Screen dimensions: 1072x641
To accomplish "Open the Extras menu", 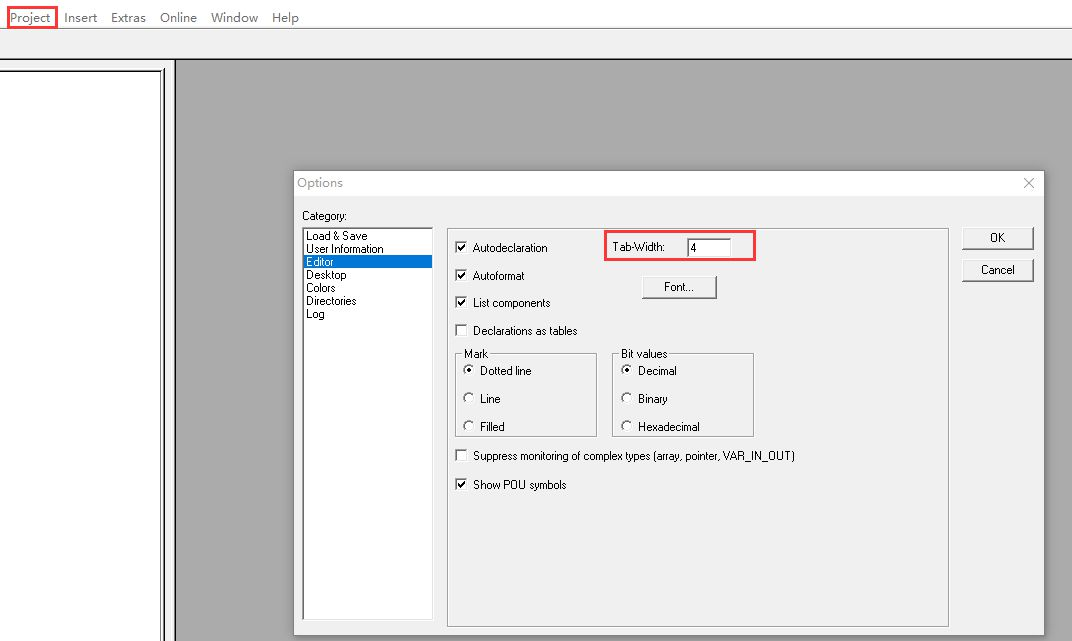I will coord(129,18).
